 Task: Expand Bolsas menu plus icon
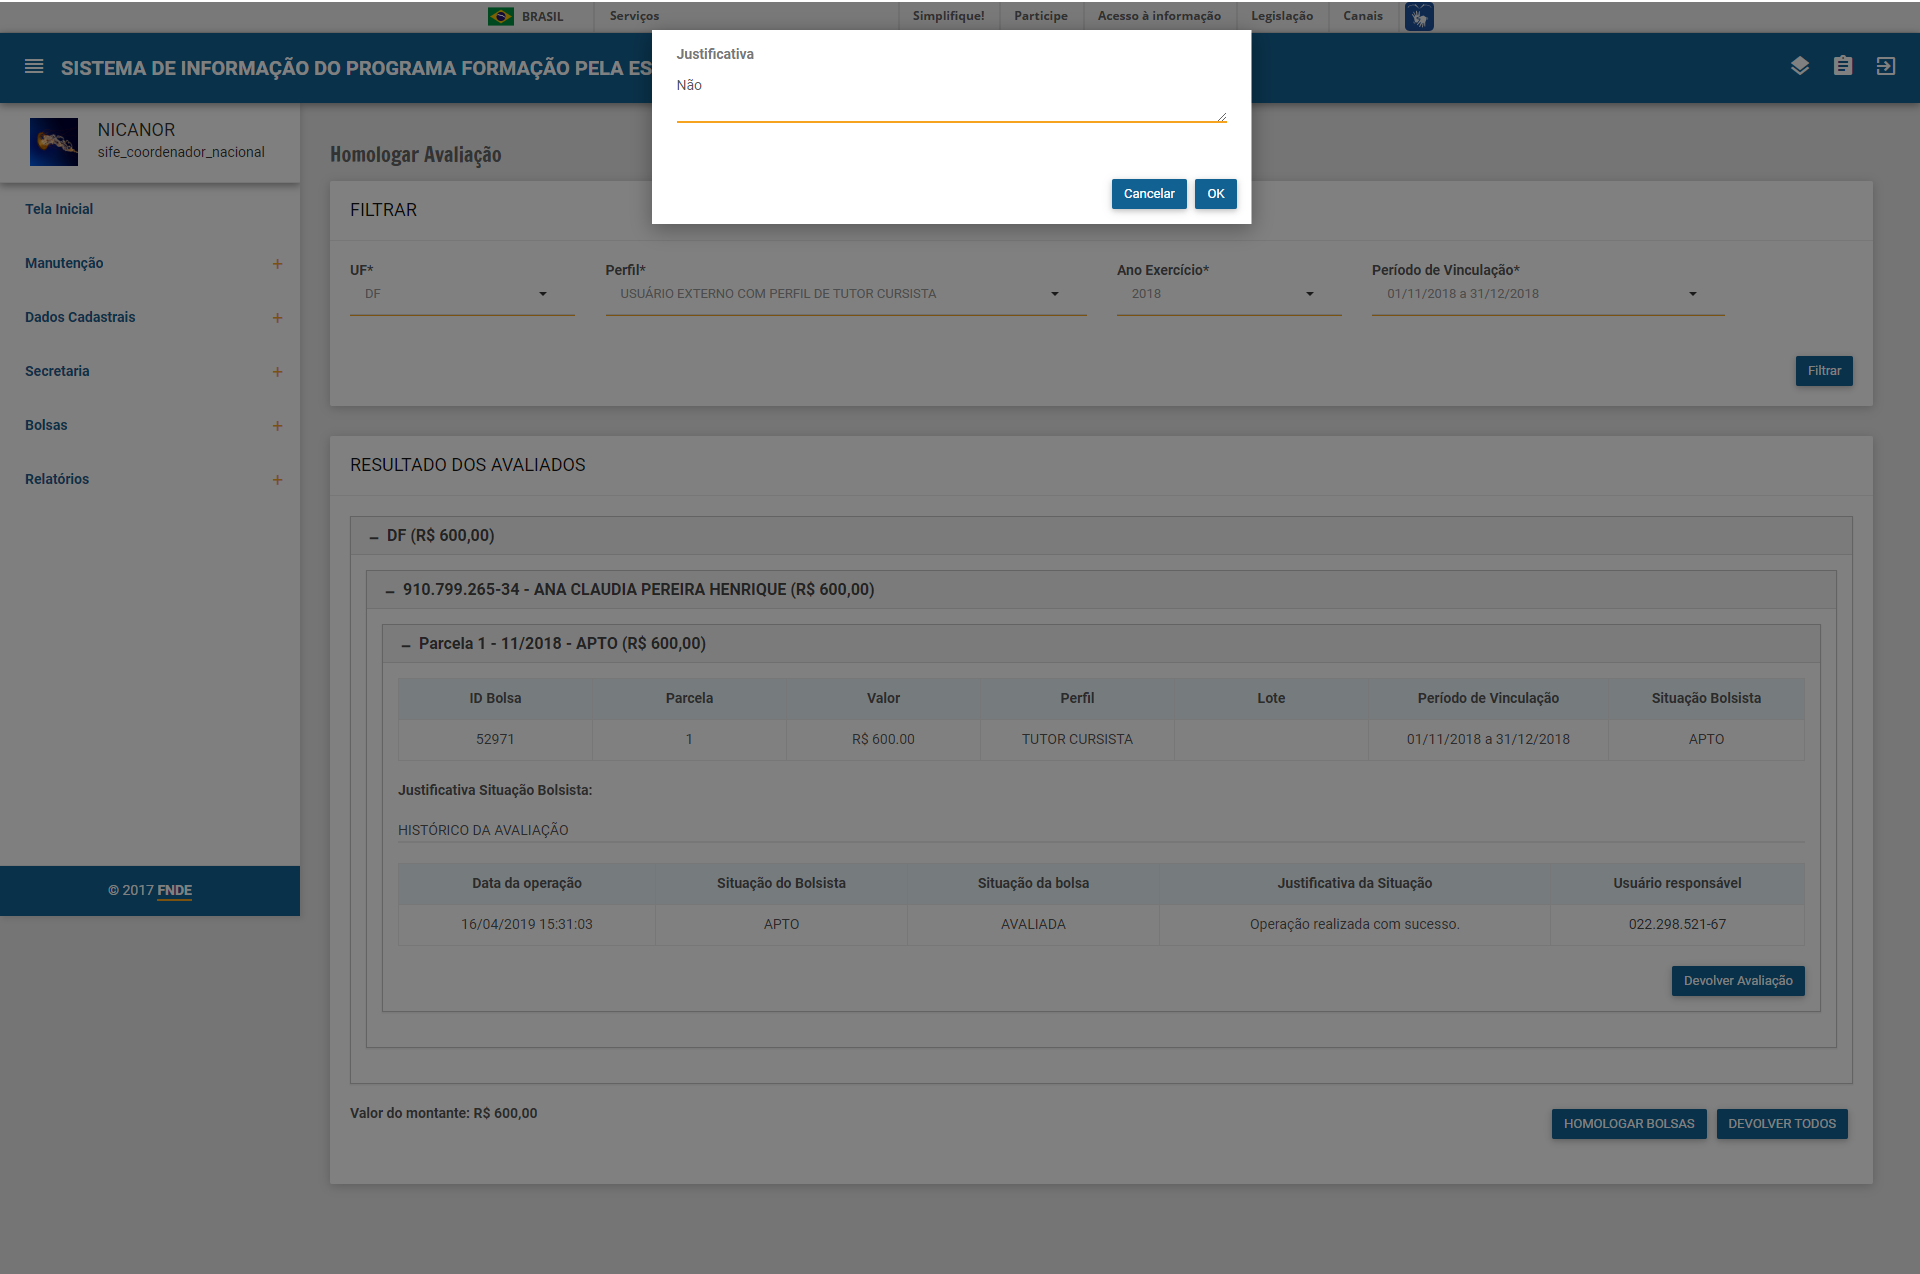[277, 426]
